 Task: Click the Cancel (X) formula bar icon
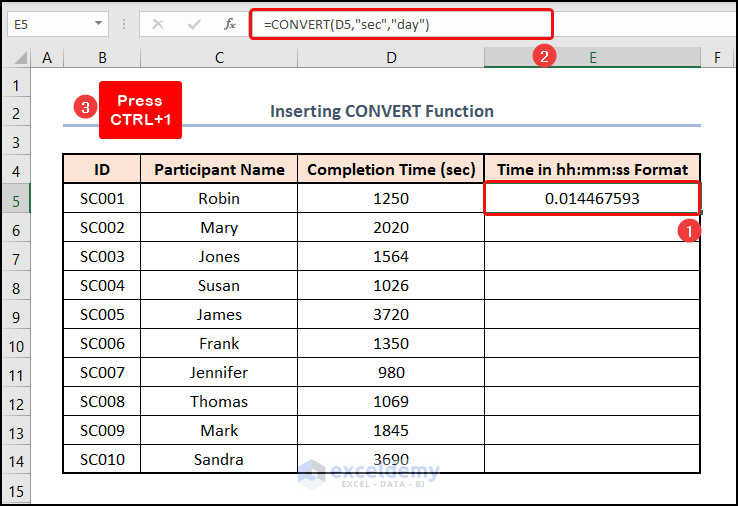coord(158,24)
